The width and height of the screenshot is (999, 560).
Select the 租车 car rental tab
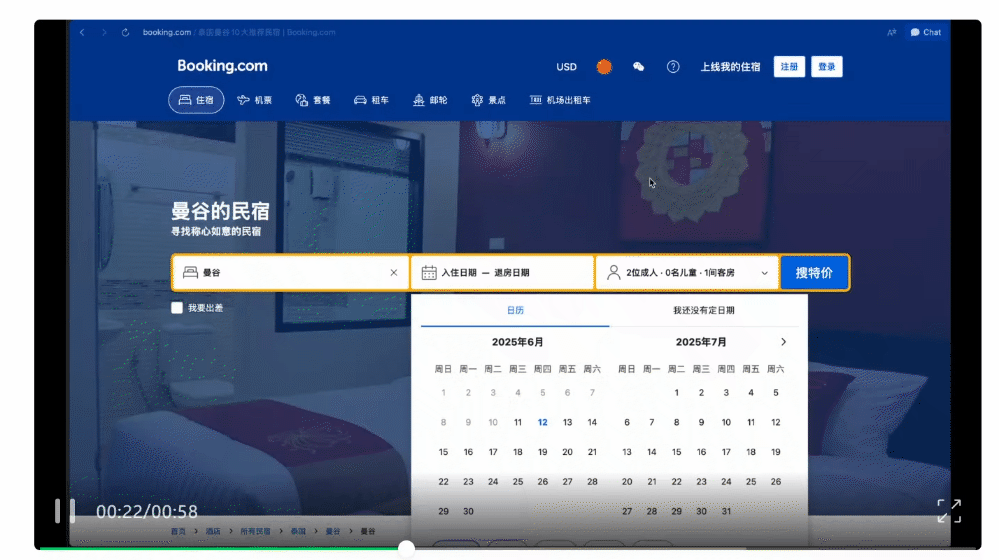tap(371, 100)
